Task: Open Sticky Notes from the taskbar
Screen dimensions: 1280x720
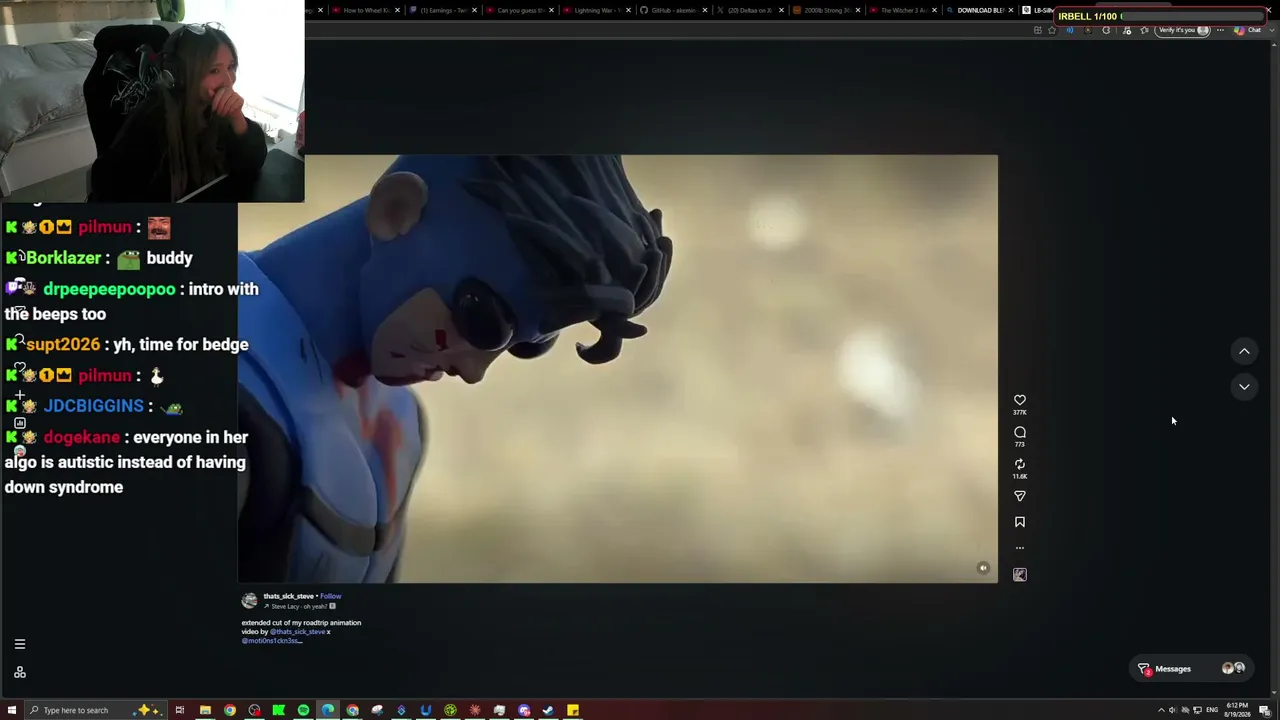Action: (573, 710)
